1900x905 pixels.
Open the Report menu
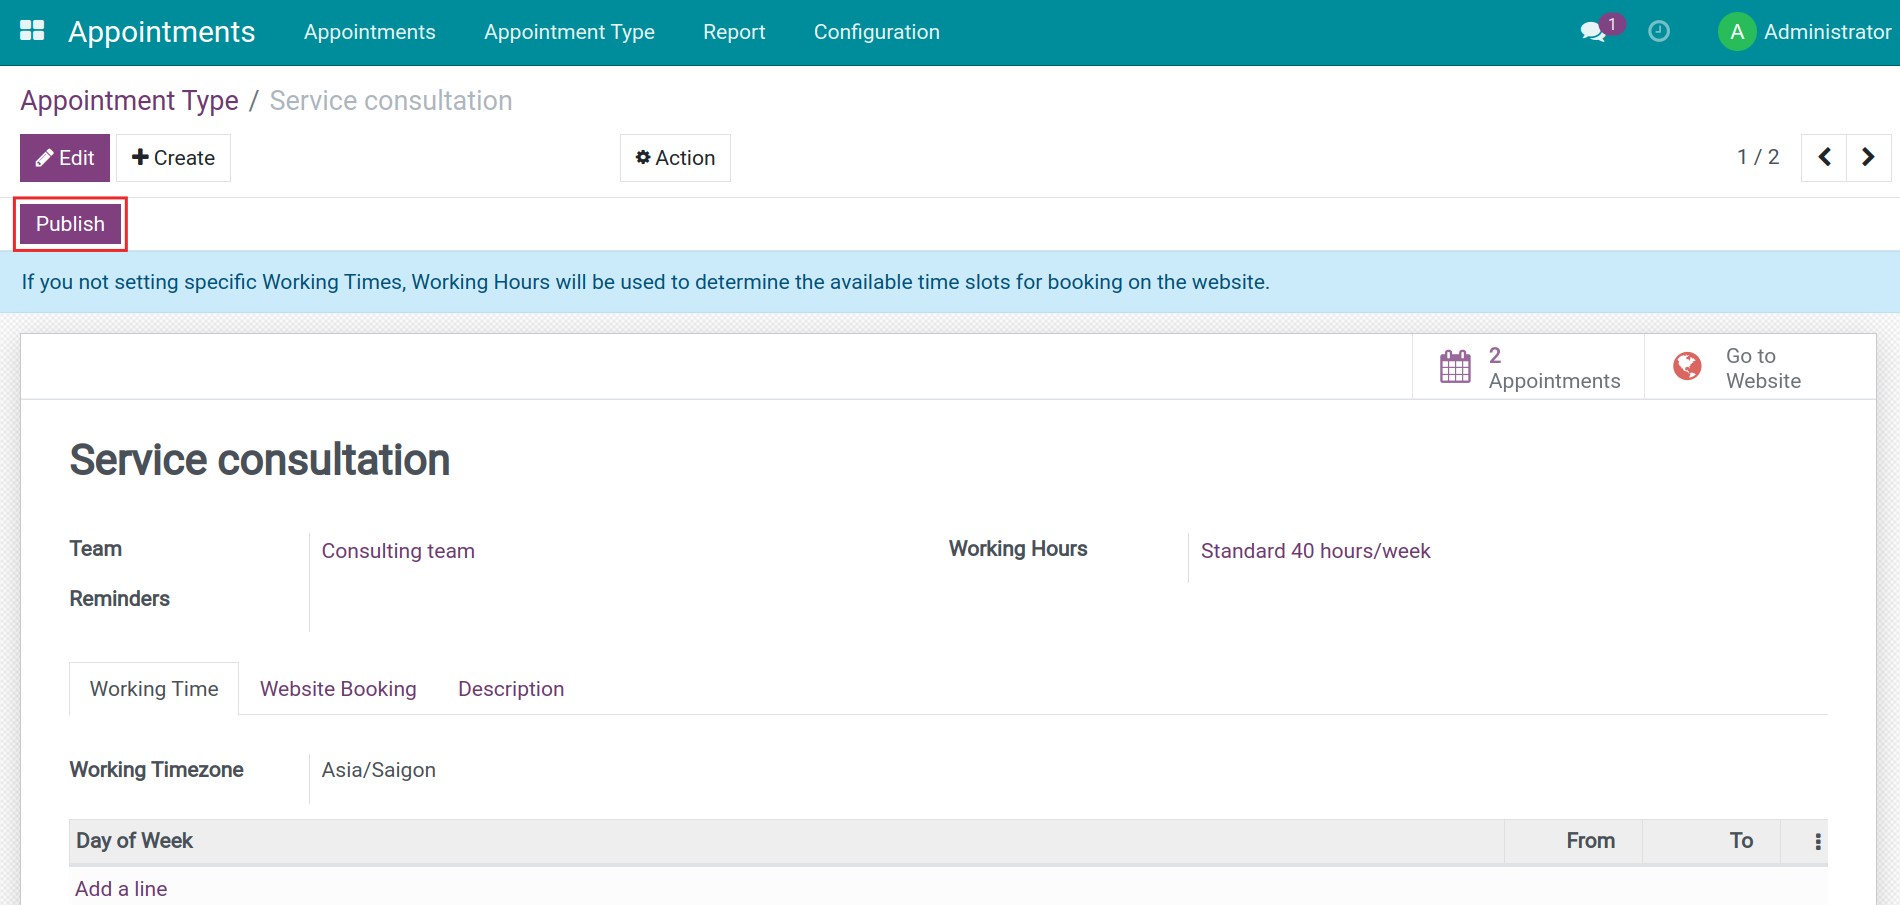point(734,31)
